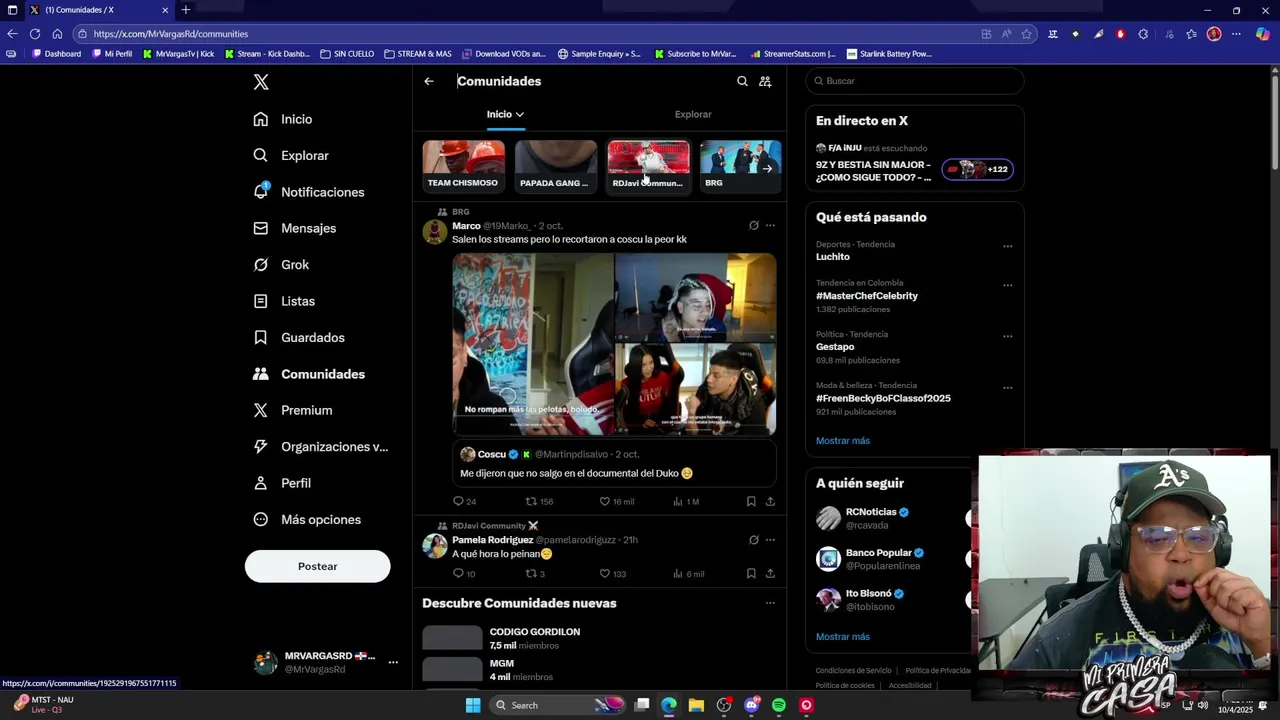Open the quoted Coscu post

[614, 464]
